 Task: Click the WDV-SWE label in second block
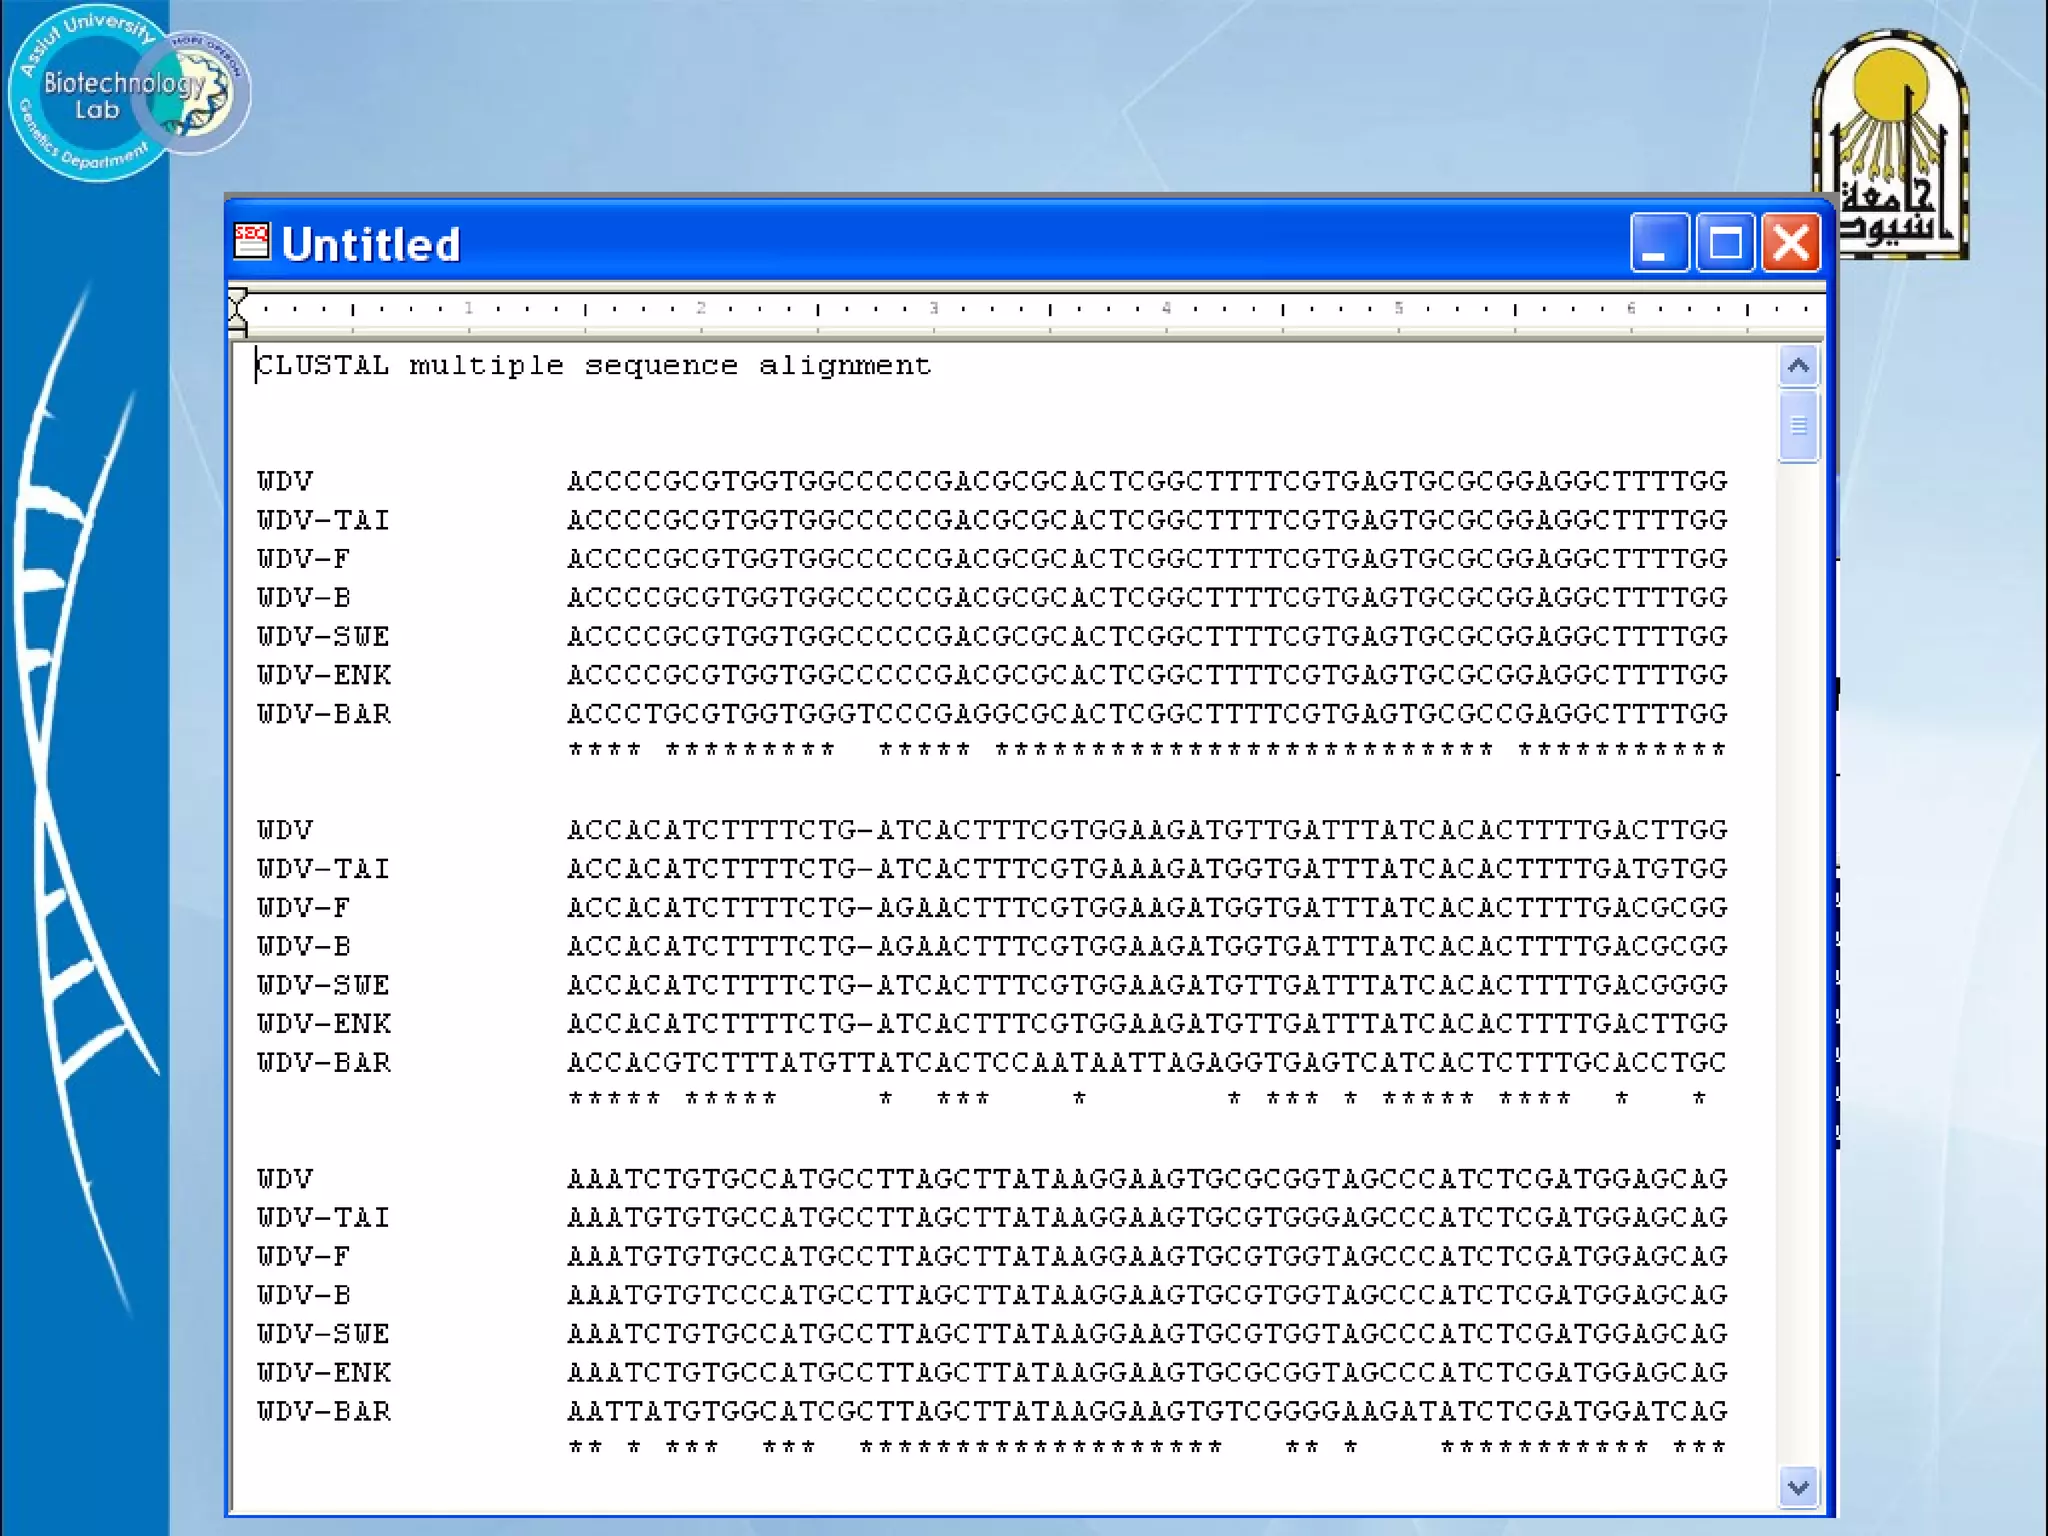coord(323,985)
